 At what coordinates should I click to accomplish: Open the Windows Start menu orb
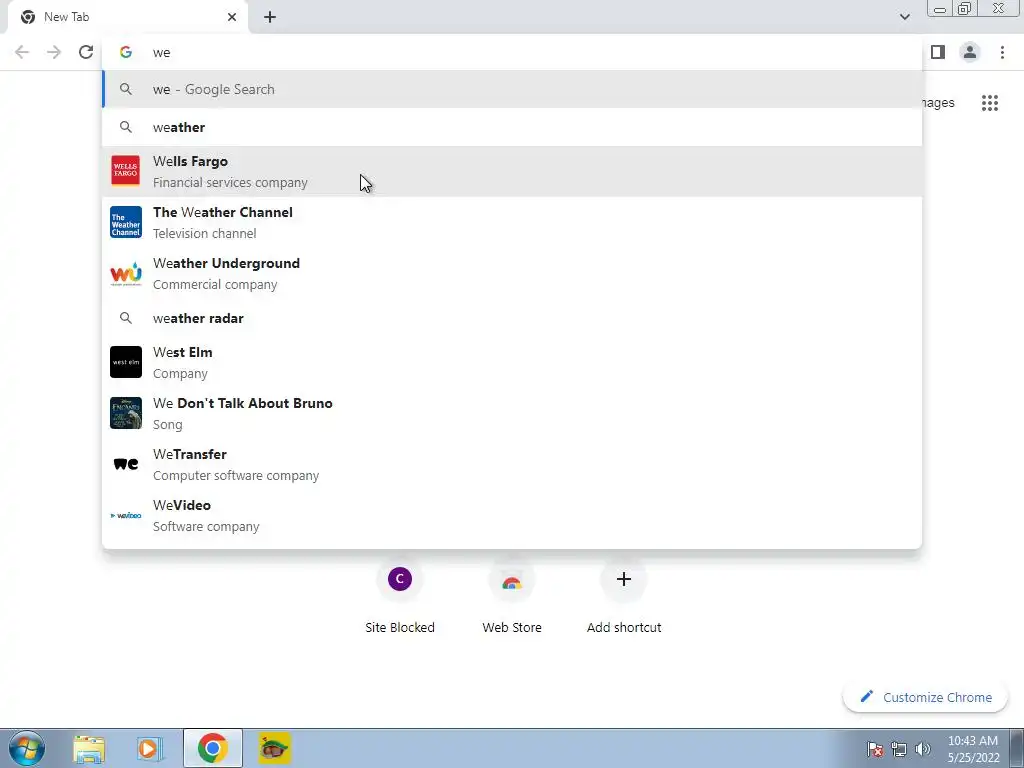[x=27, y=748]
